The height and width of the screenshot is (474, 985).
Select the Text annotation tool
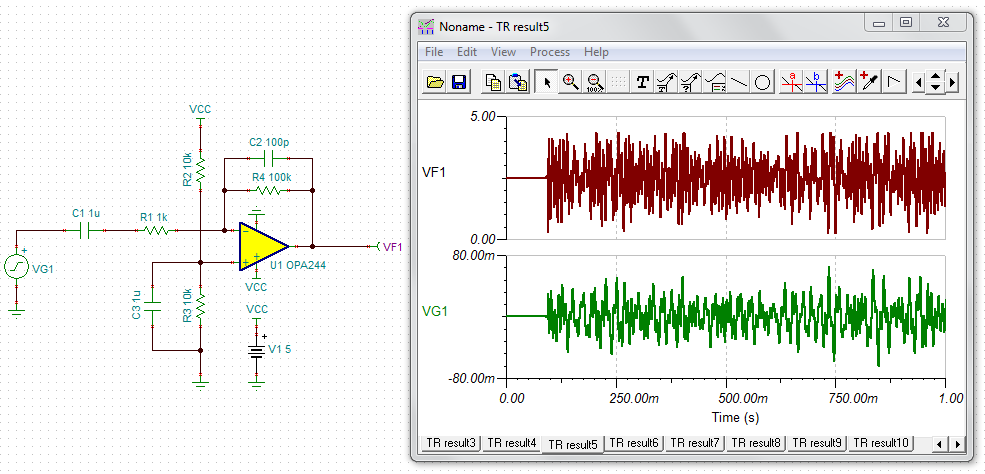click(642, 82)
